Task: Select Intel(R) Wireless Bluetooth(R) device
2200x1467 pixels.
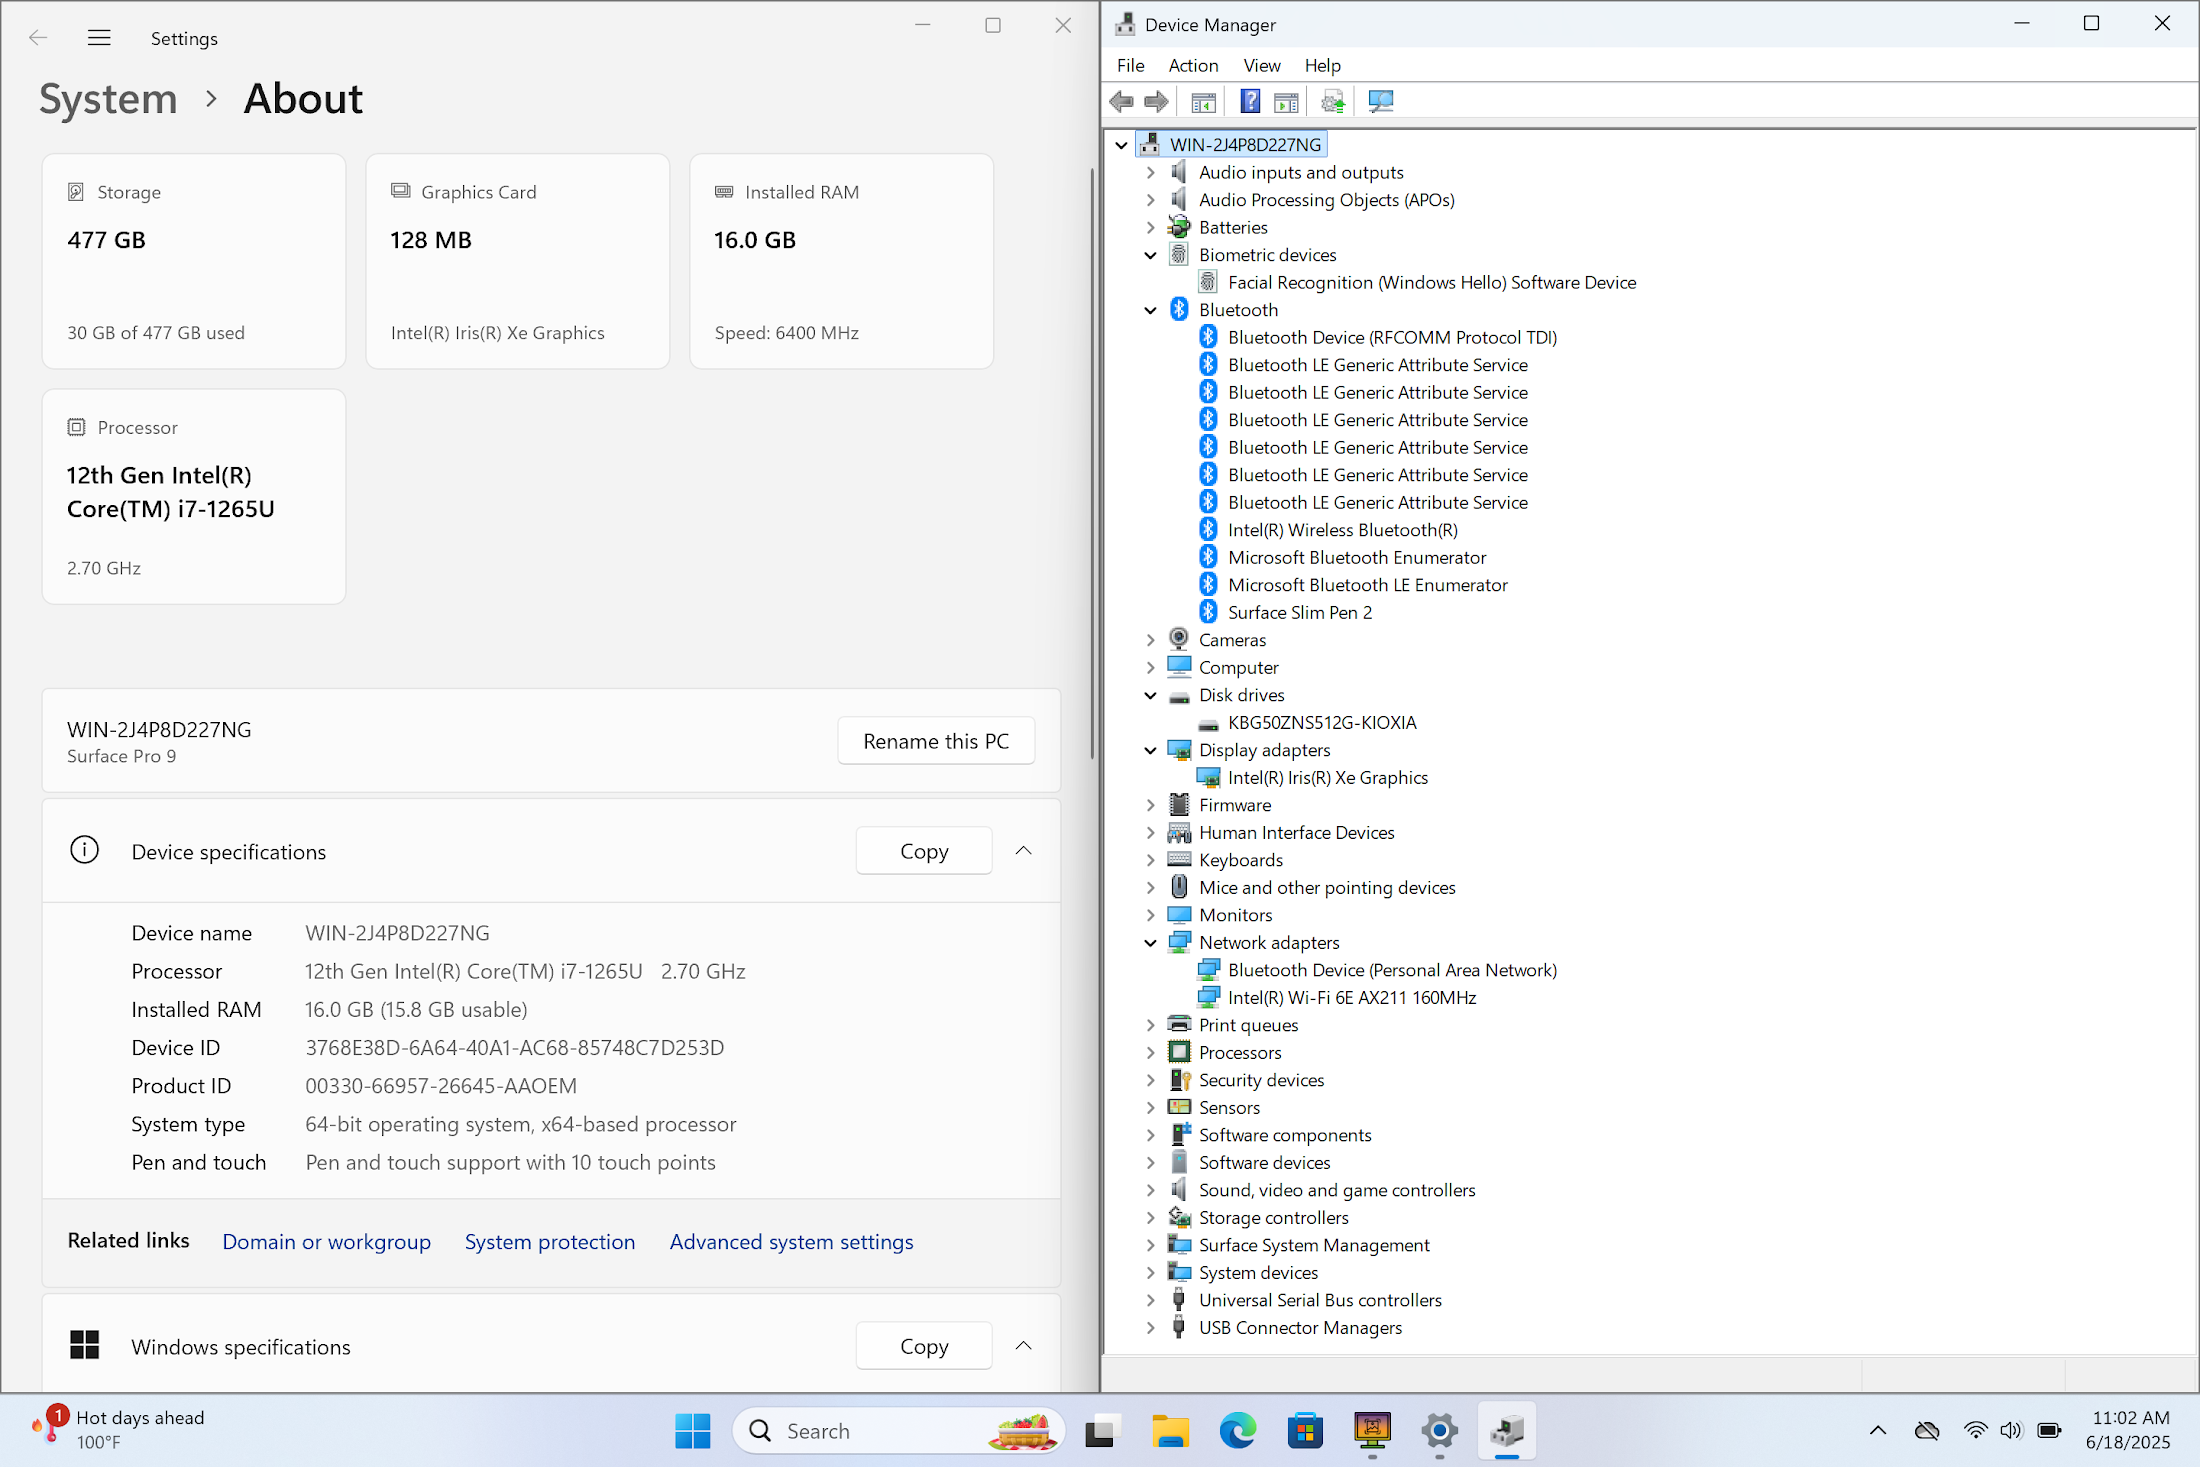Action: [1342, 530]
